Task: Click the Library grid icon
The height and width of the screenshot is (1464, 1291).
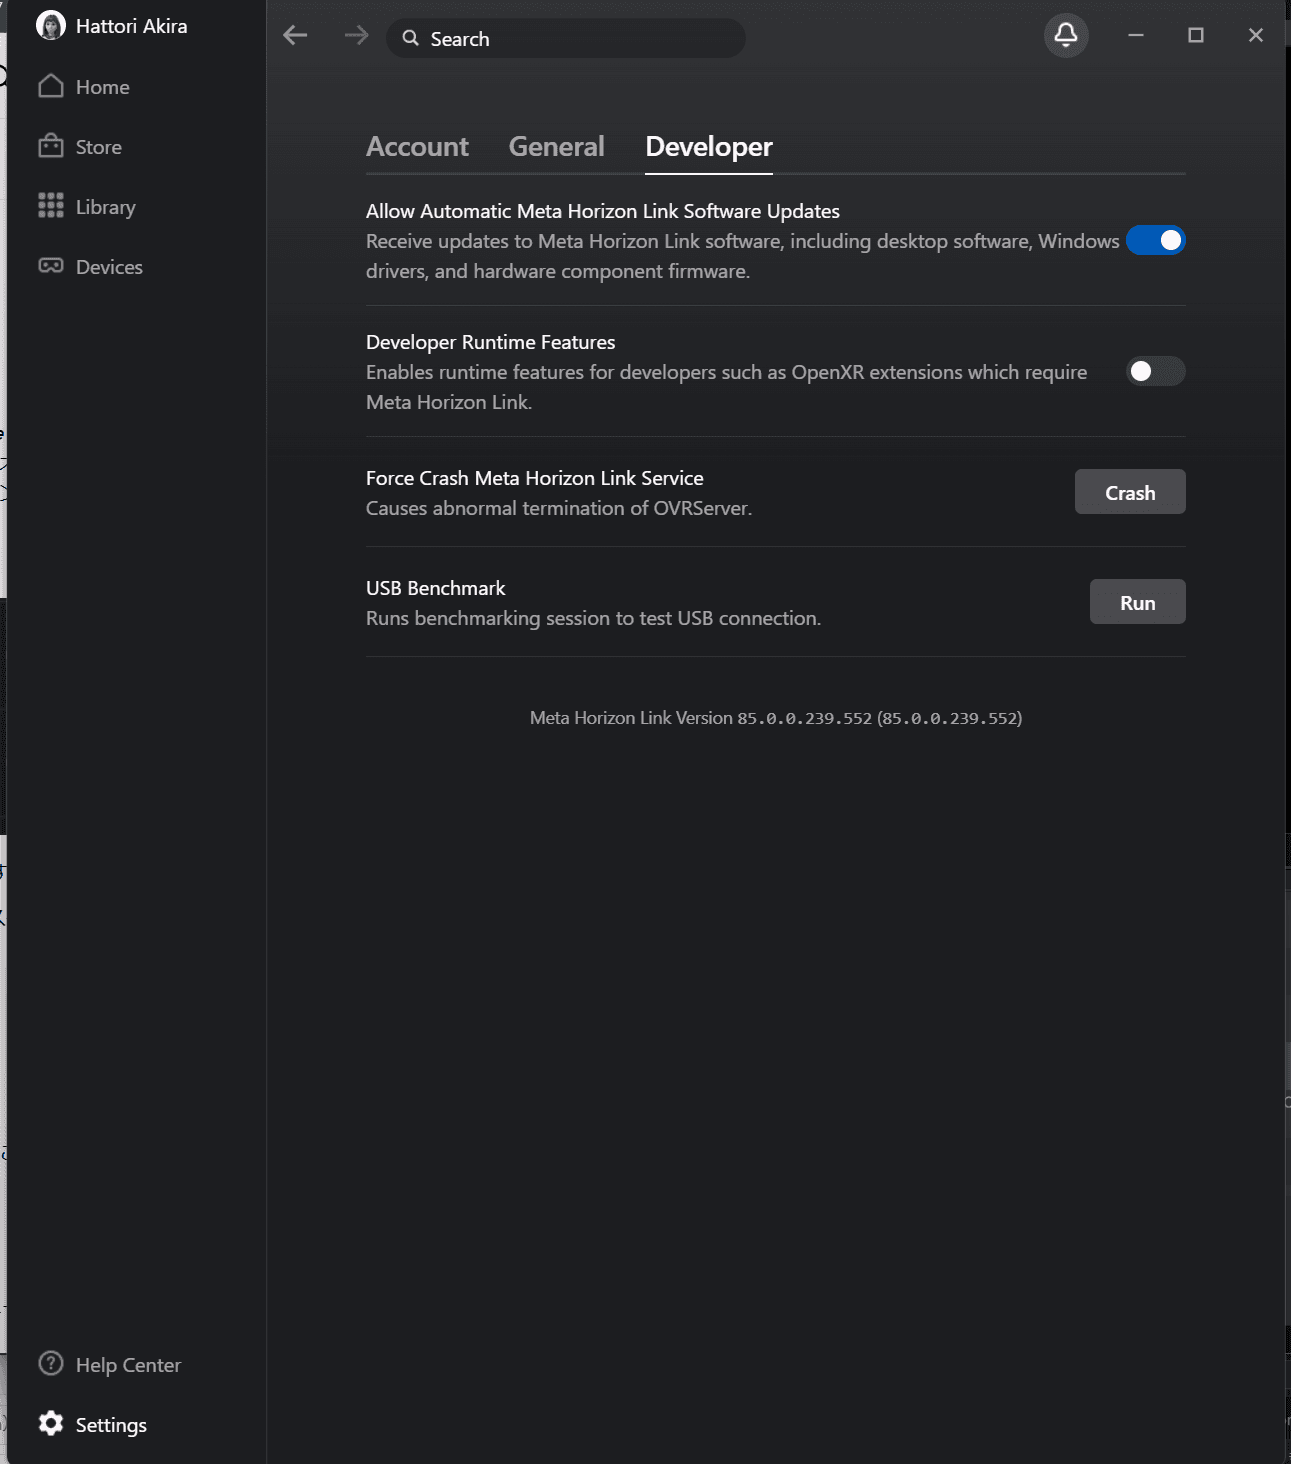Action: point(51,206)
